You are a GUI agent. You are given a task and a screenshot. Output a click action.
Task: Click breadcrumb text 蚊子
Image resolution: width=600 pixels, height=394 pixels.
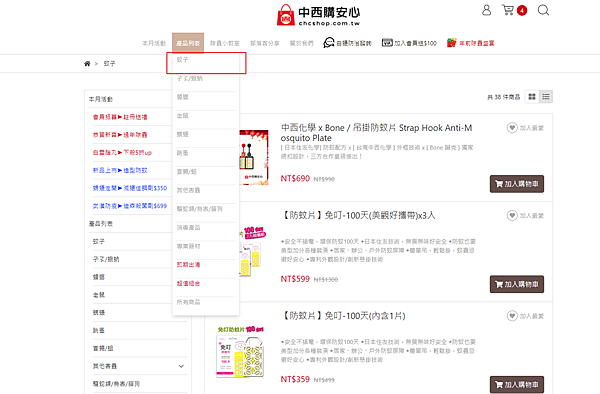point(109,63)
